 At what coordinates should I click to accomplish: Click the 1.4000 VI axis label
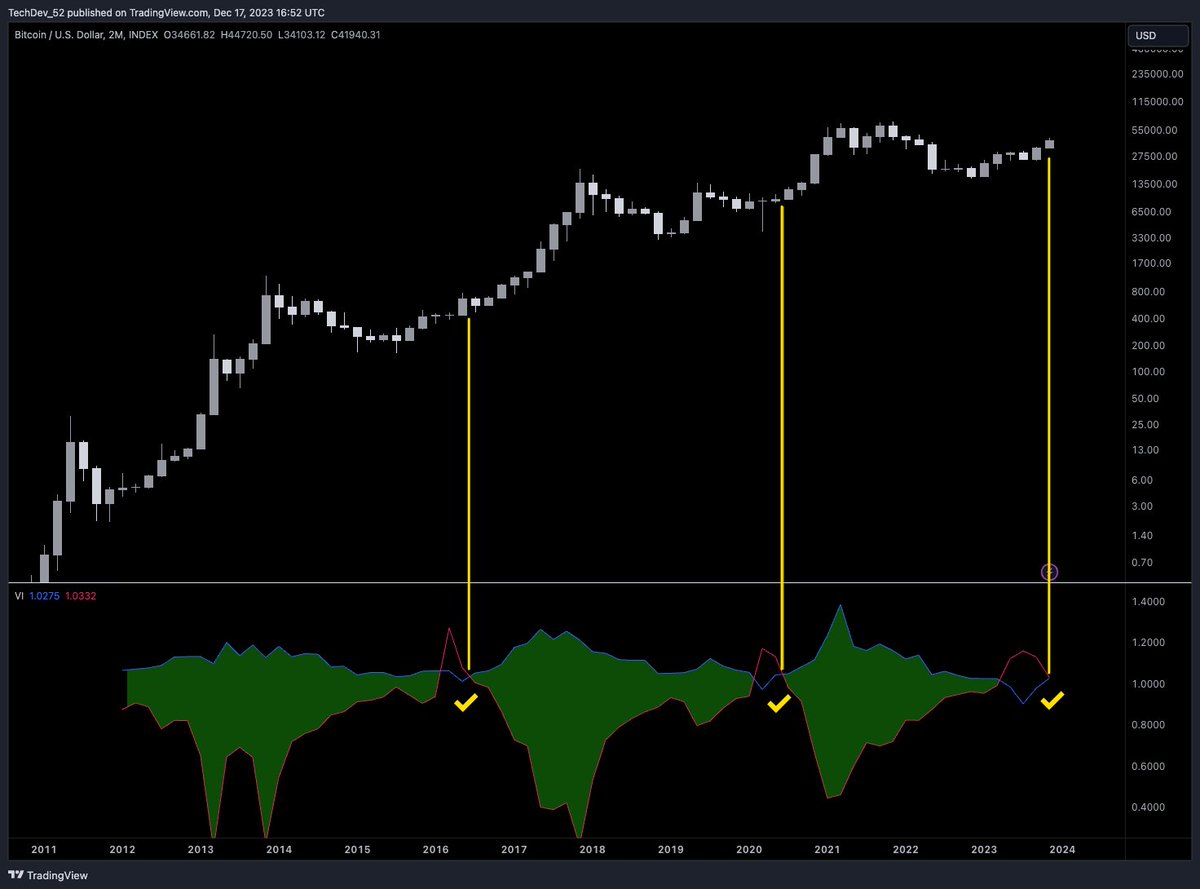(x=1148, y=602)
